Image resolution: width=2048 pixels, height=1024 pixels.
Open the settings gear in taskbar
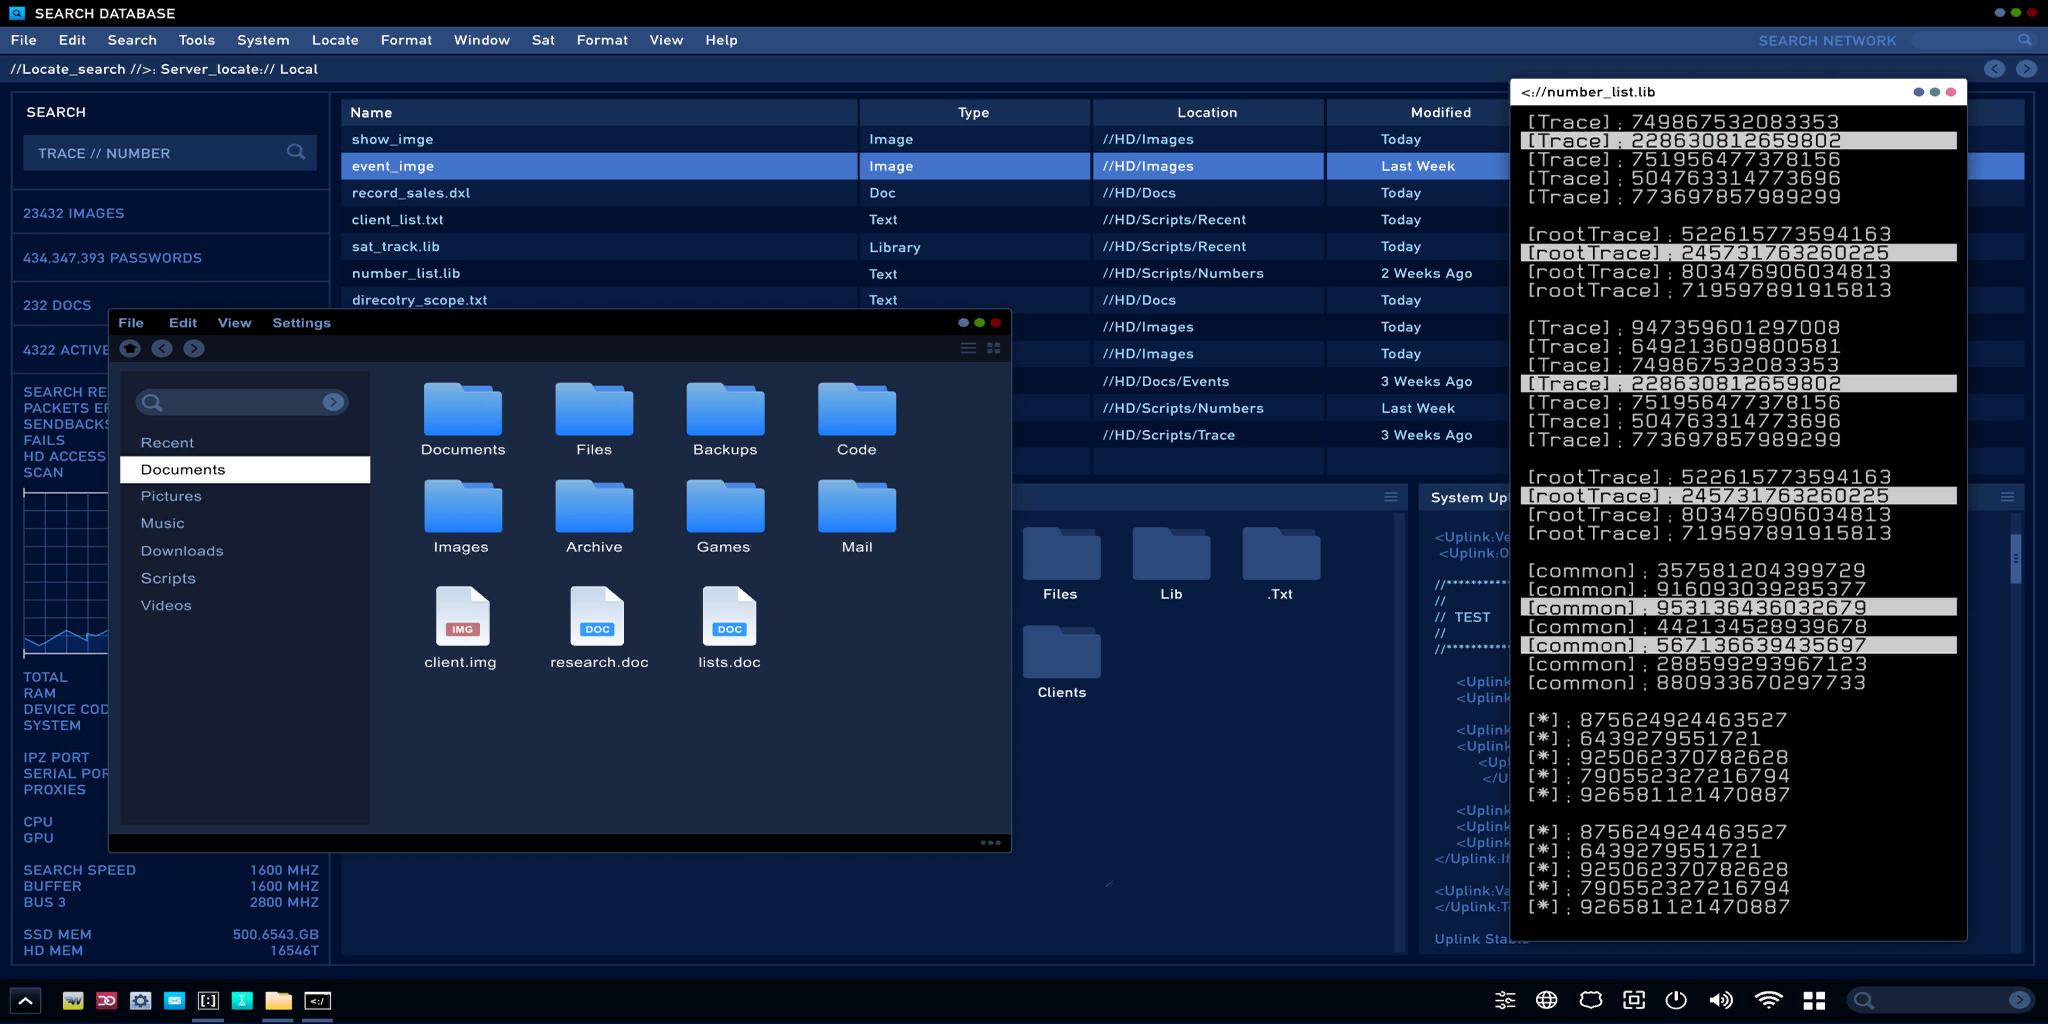[x=141, y=1000]
